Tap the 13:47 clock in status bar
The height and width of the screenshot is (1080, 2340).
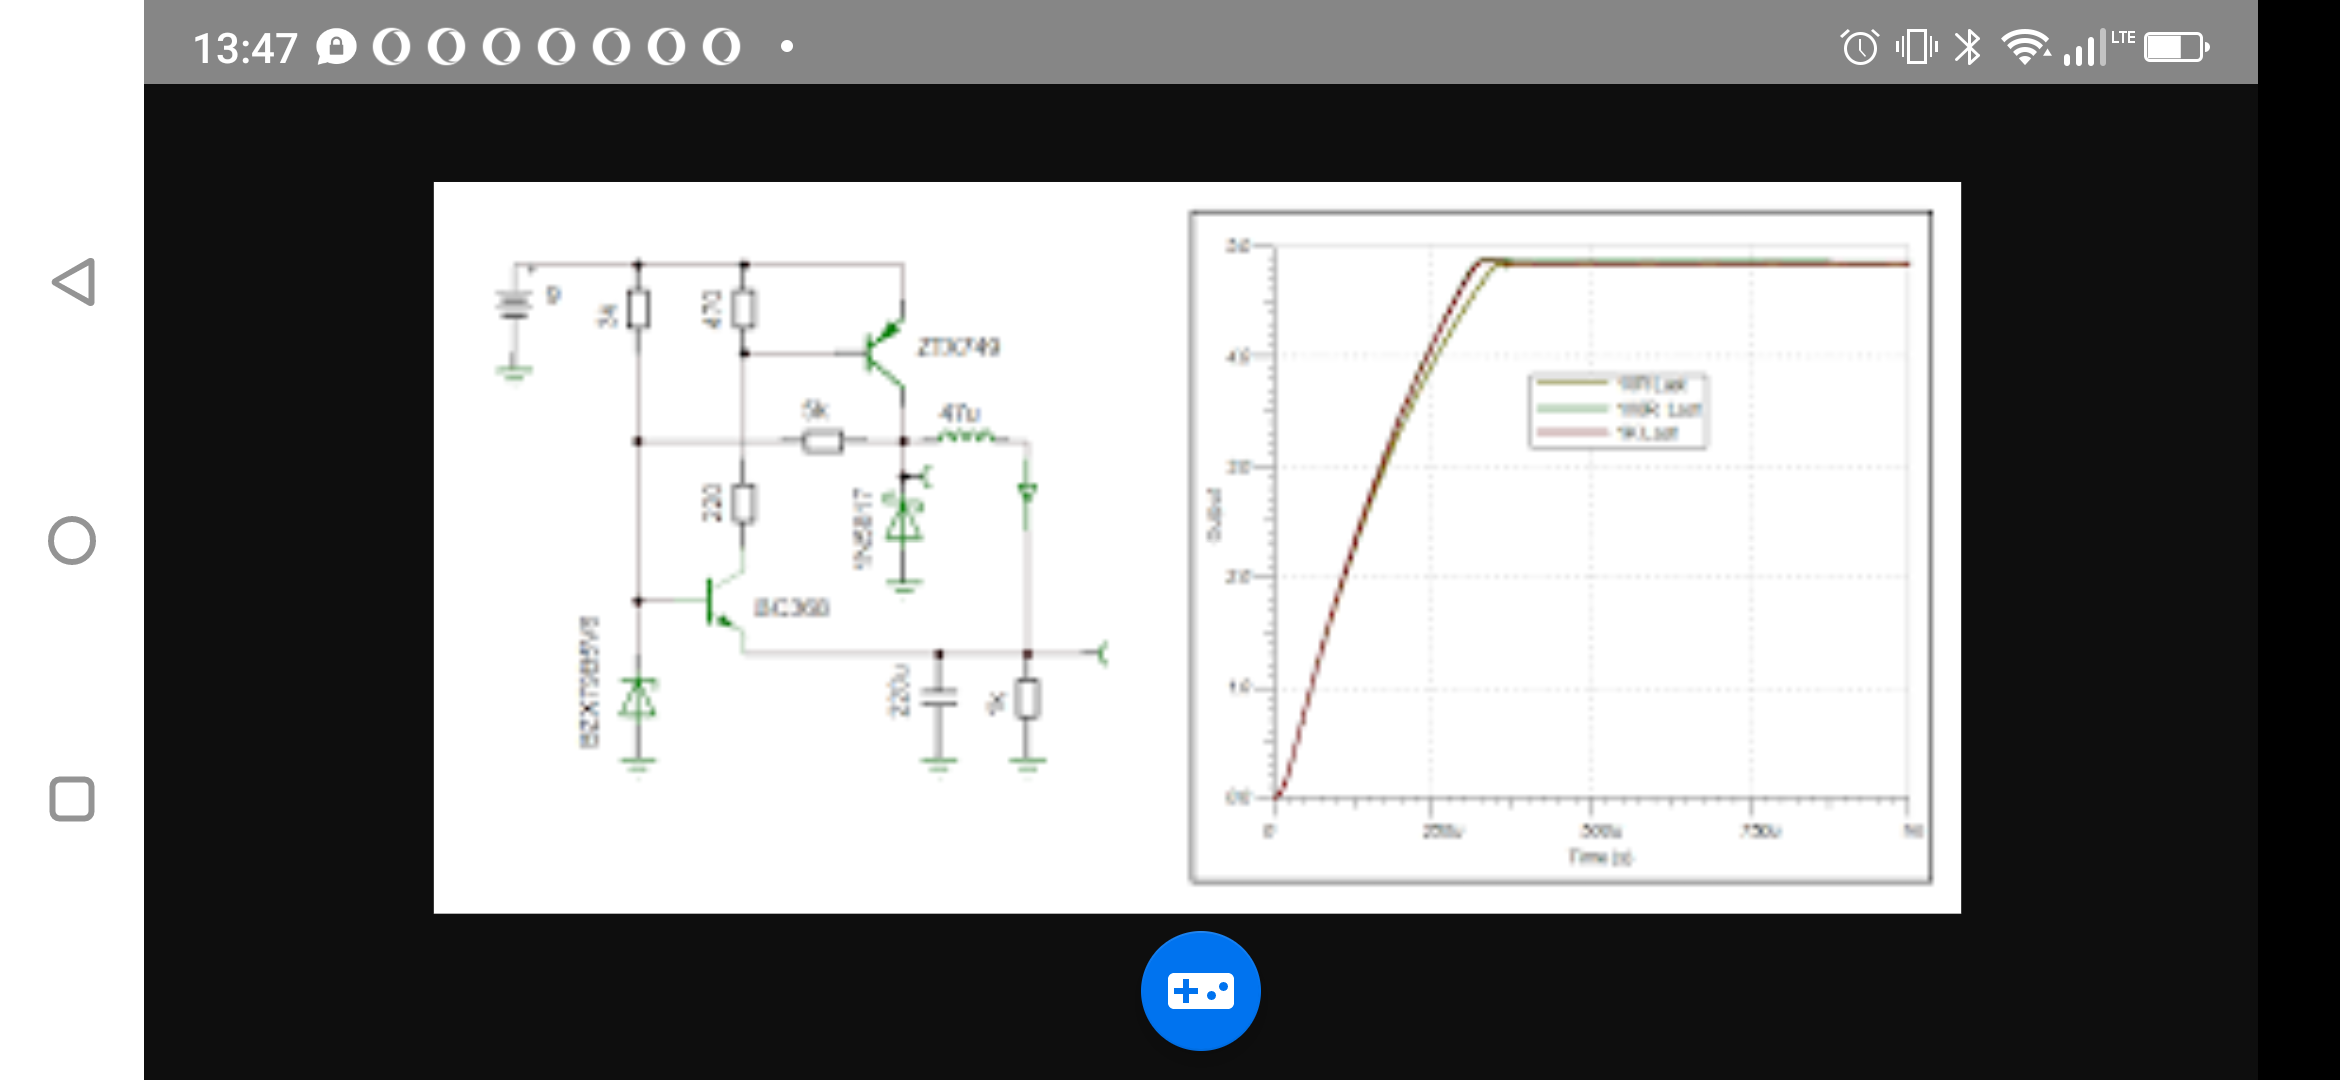[x=245, y=48]
